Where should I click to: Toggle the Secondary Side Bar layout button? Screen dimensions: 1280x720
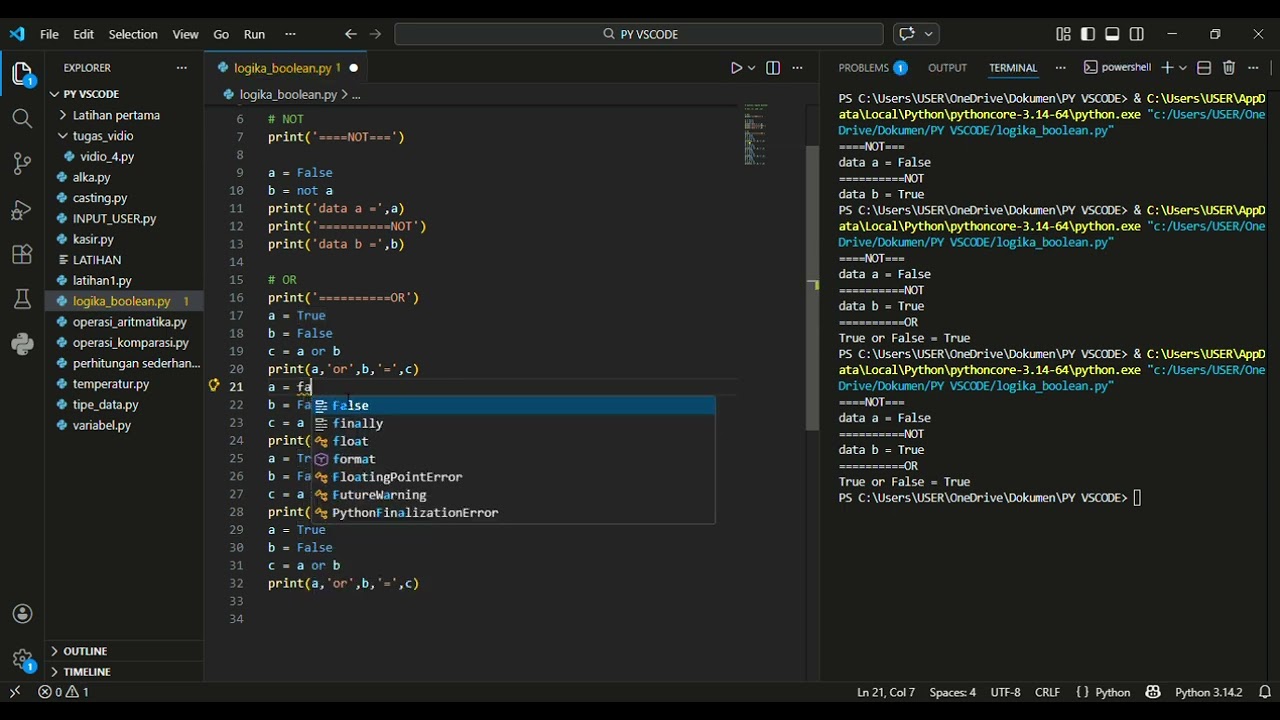pos(1137,34)
